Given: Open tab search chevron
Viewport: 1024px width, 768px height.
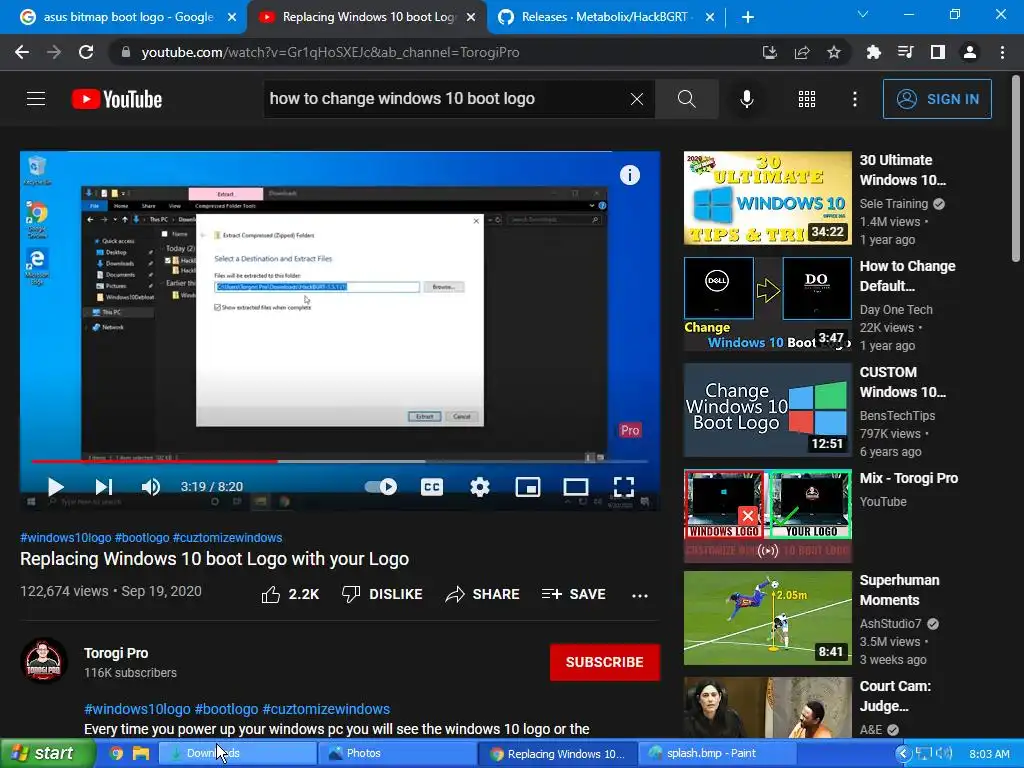Looking at the screenshot, I should tap(863, 14).
